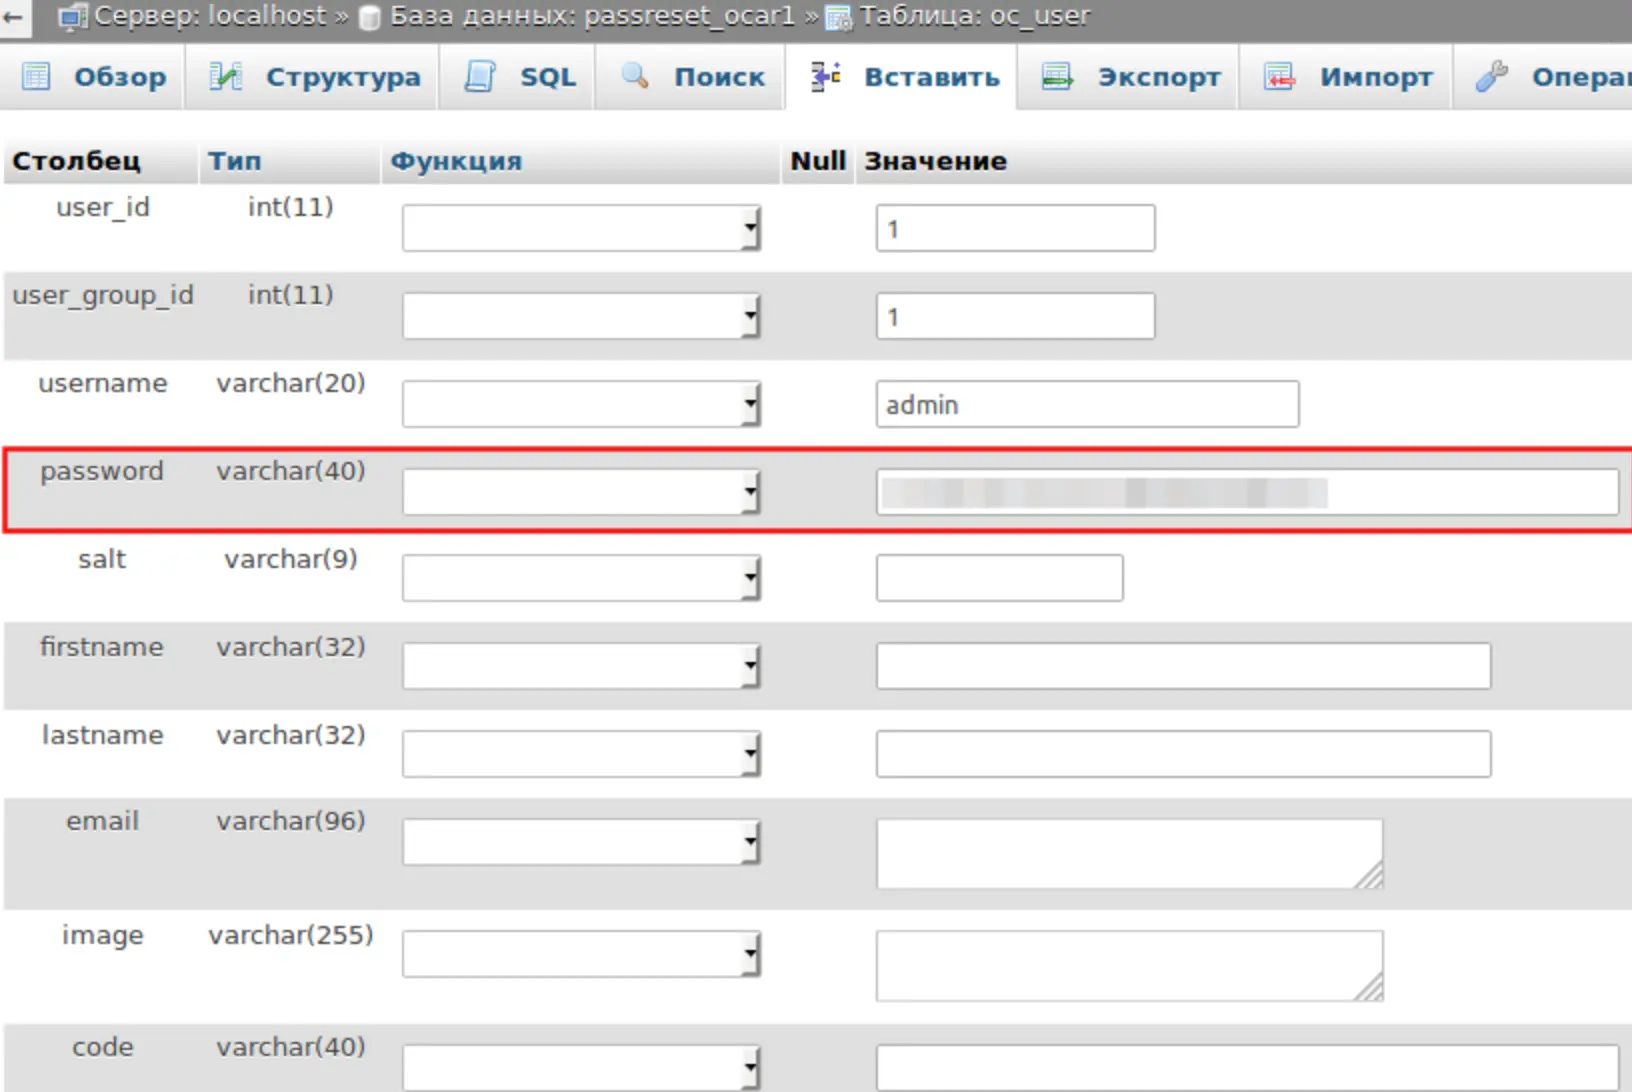The width and height of the screenshot is (1632, 1092).
Task: Select the Экспорт tab
Action: 1129,77
